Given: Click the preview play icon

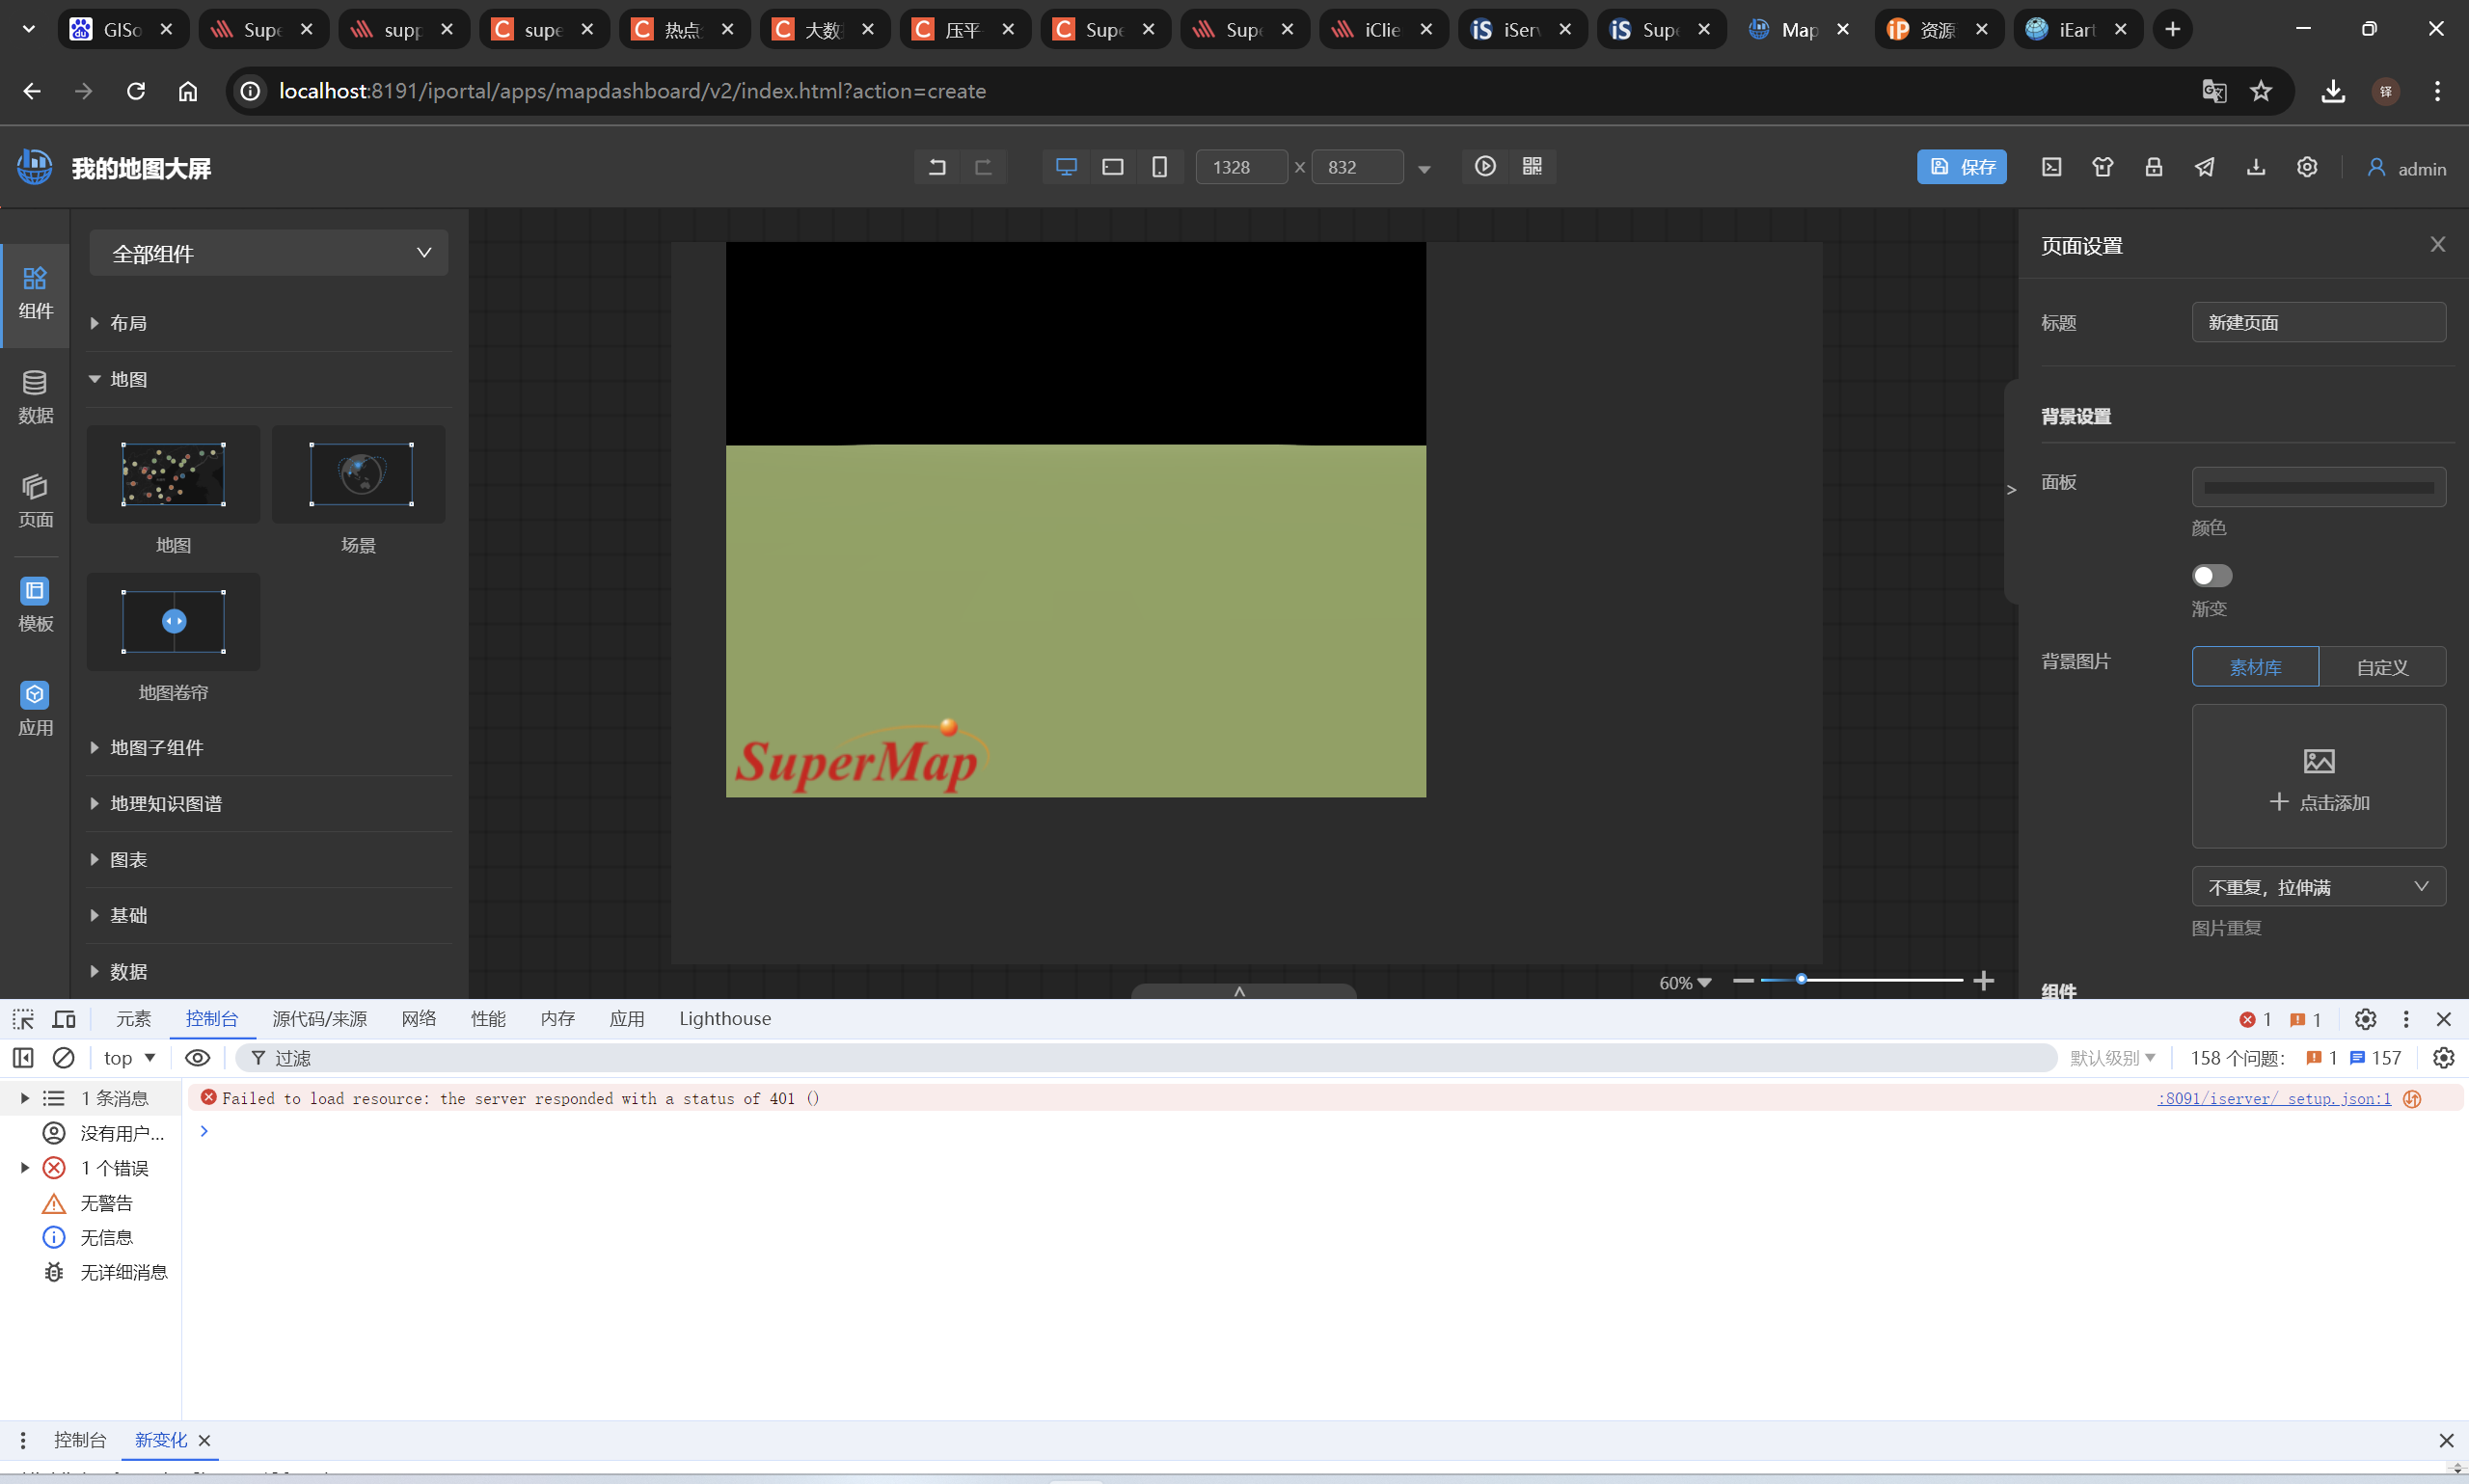Looking at the screenshot, I should [x=1485, y=167].
